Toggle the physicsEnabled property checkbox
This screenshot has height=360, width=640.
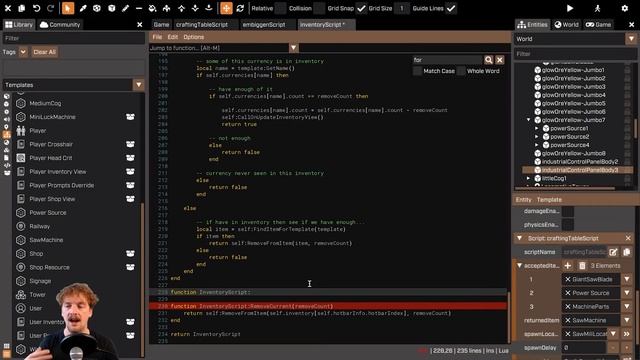pos(568,224)
